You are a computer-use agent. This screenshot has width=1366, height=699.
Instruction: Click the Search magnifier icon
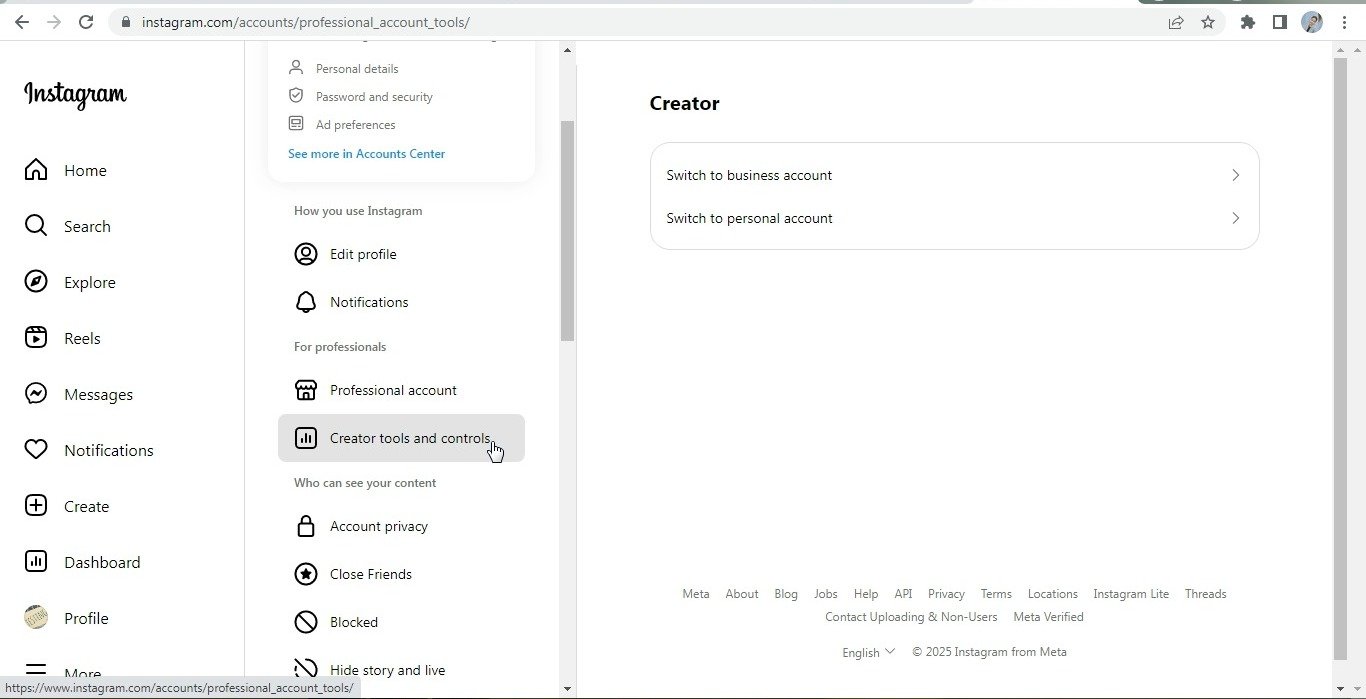(x=36, y=226)
